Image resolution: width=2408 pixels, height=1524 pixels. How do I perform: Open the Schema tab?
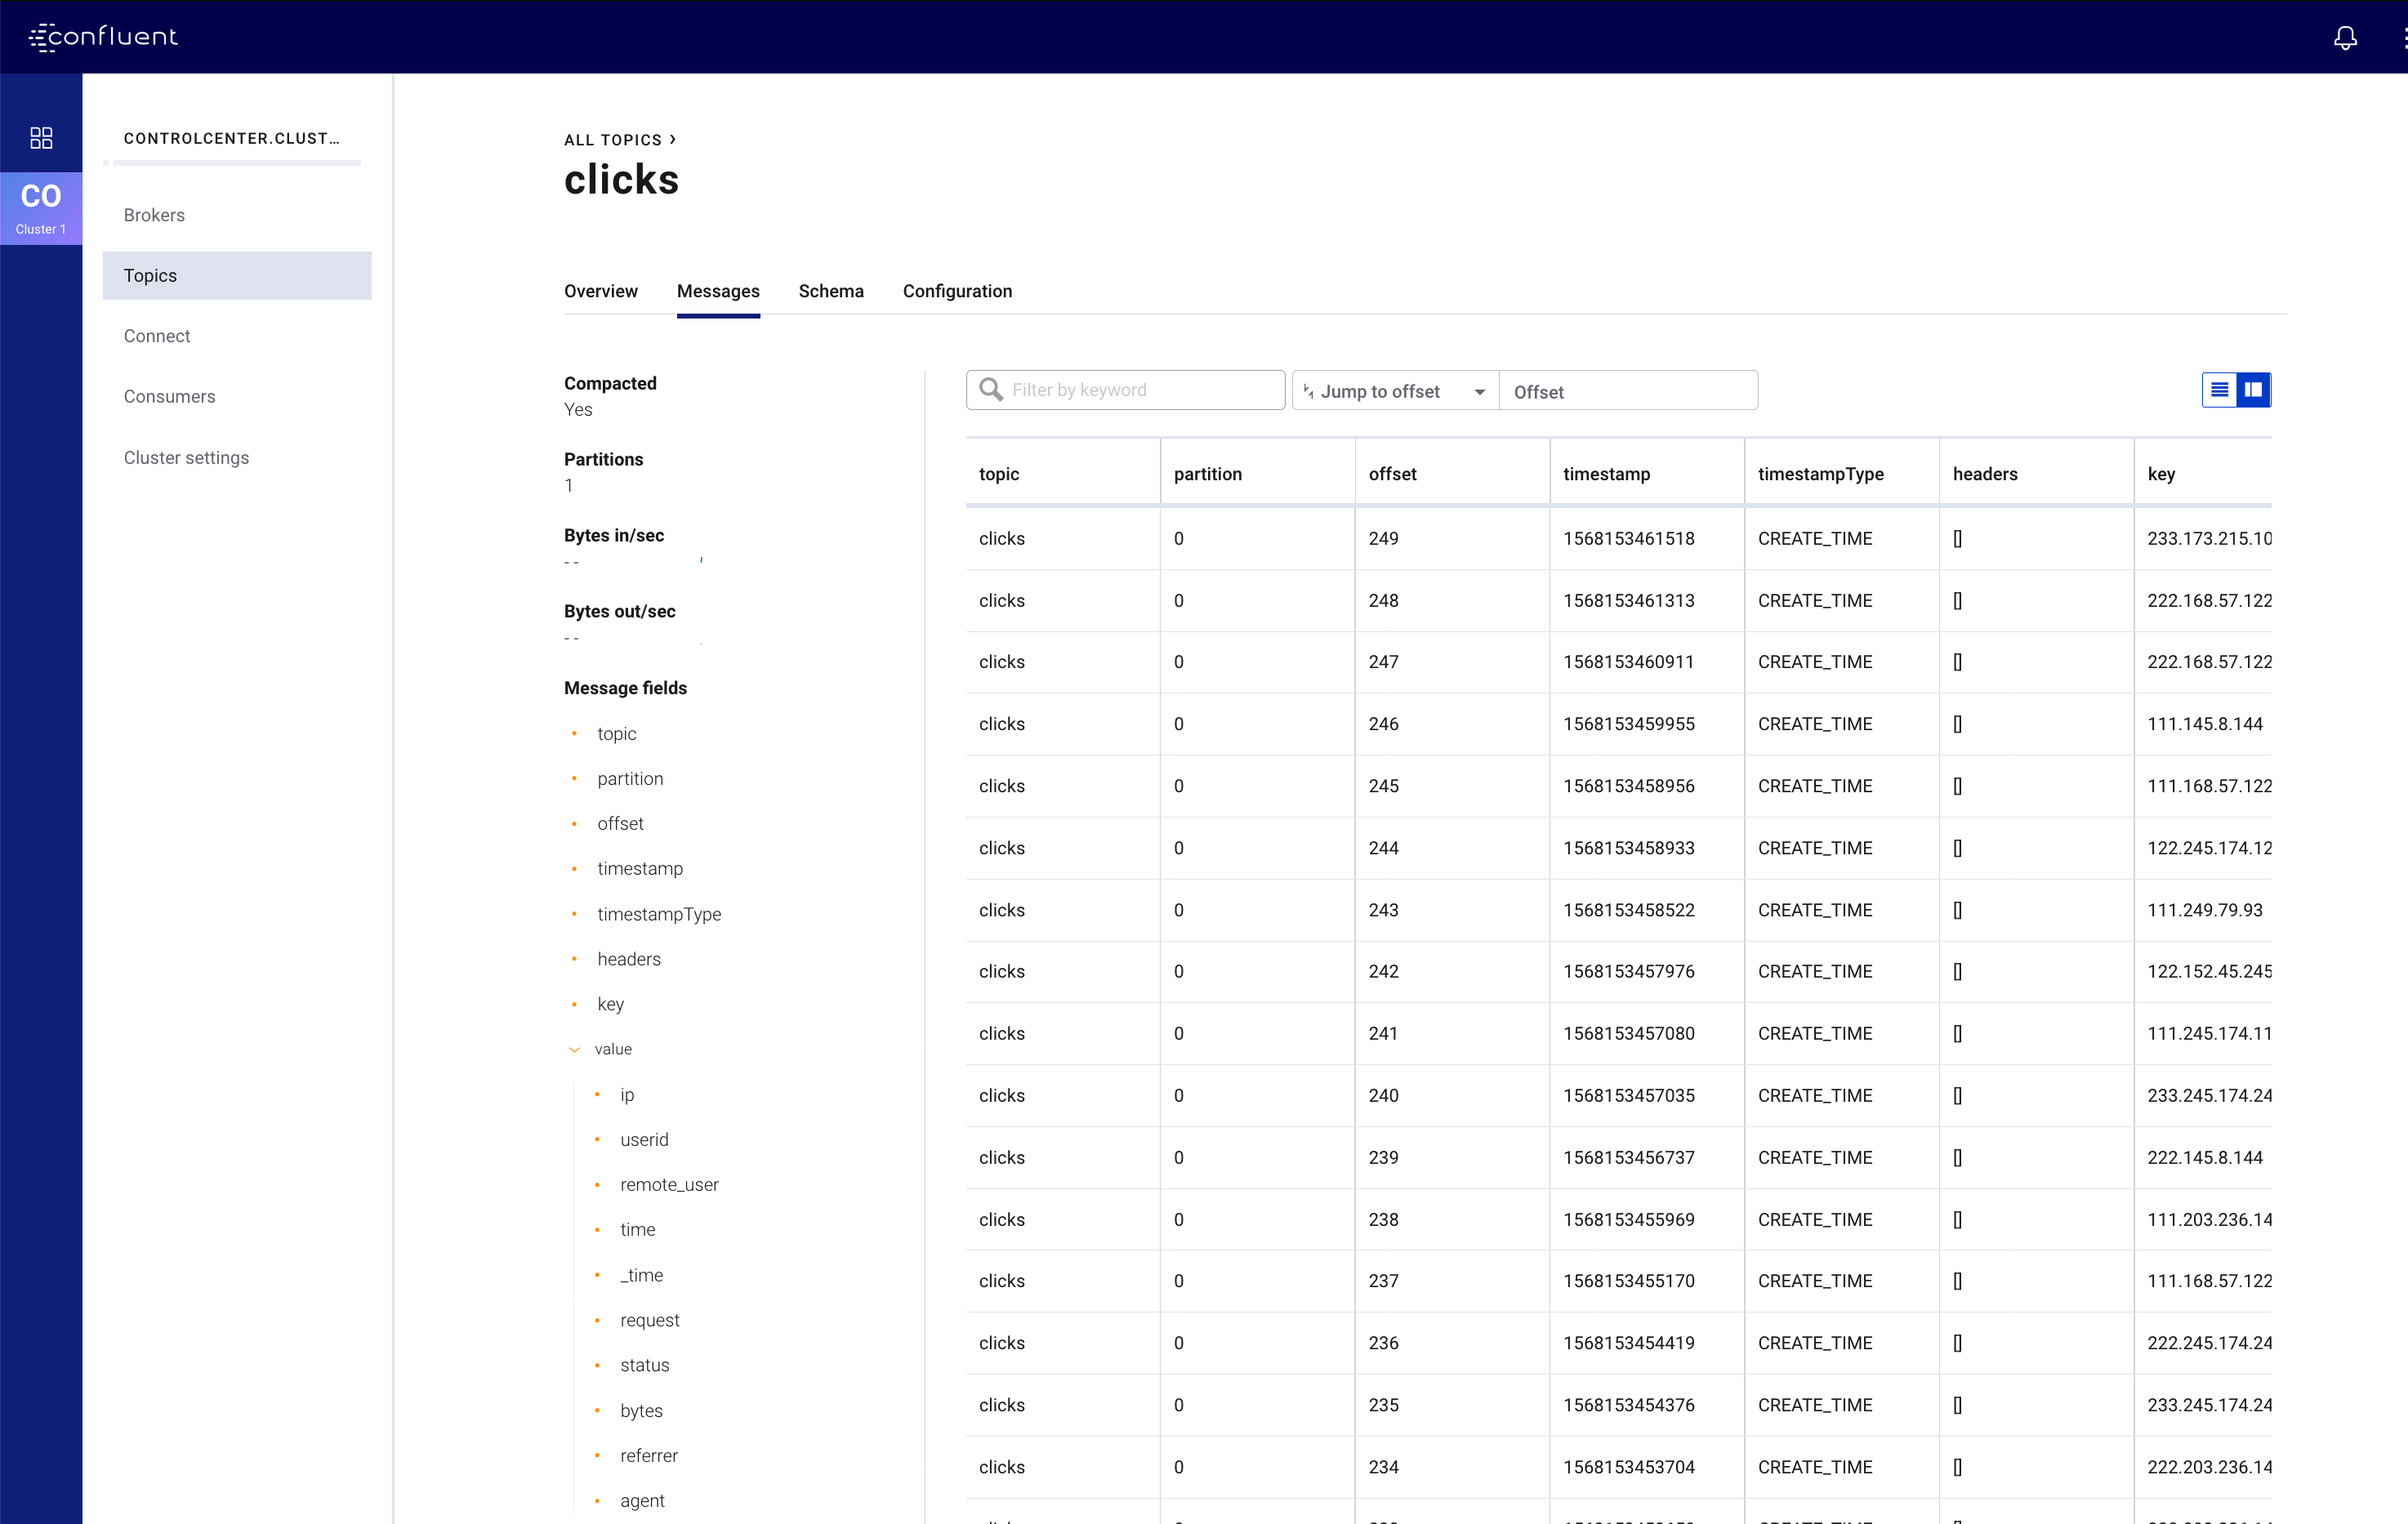[x=831, y=291]
